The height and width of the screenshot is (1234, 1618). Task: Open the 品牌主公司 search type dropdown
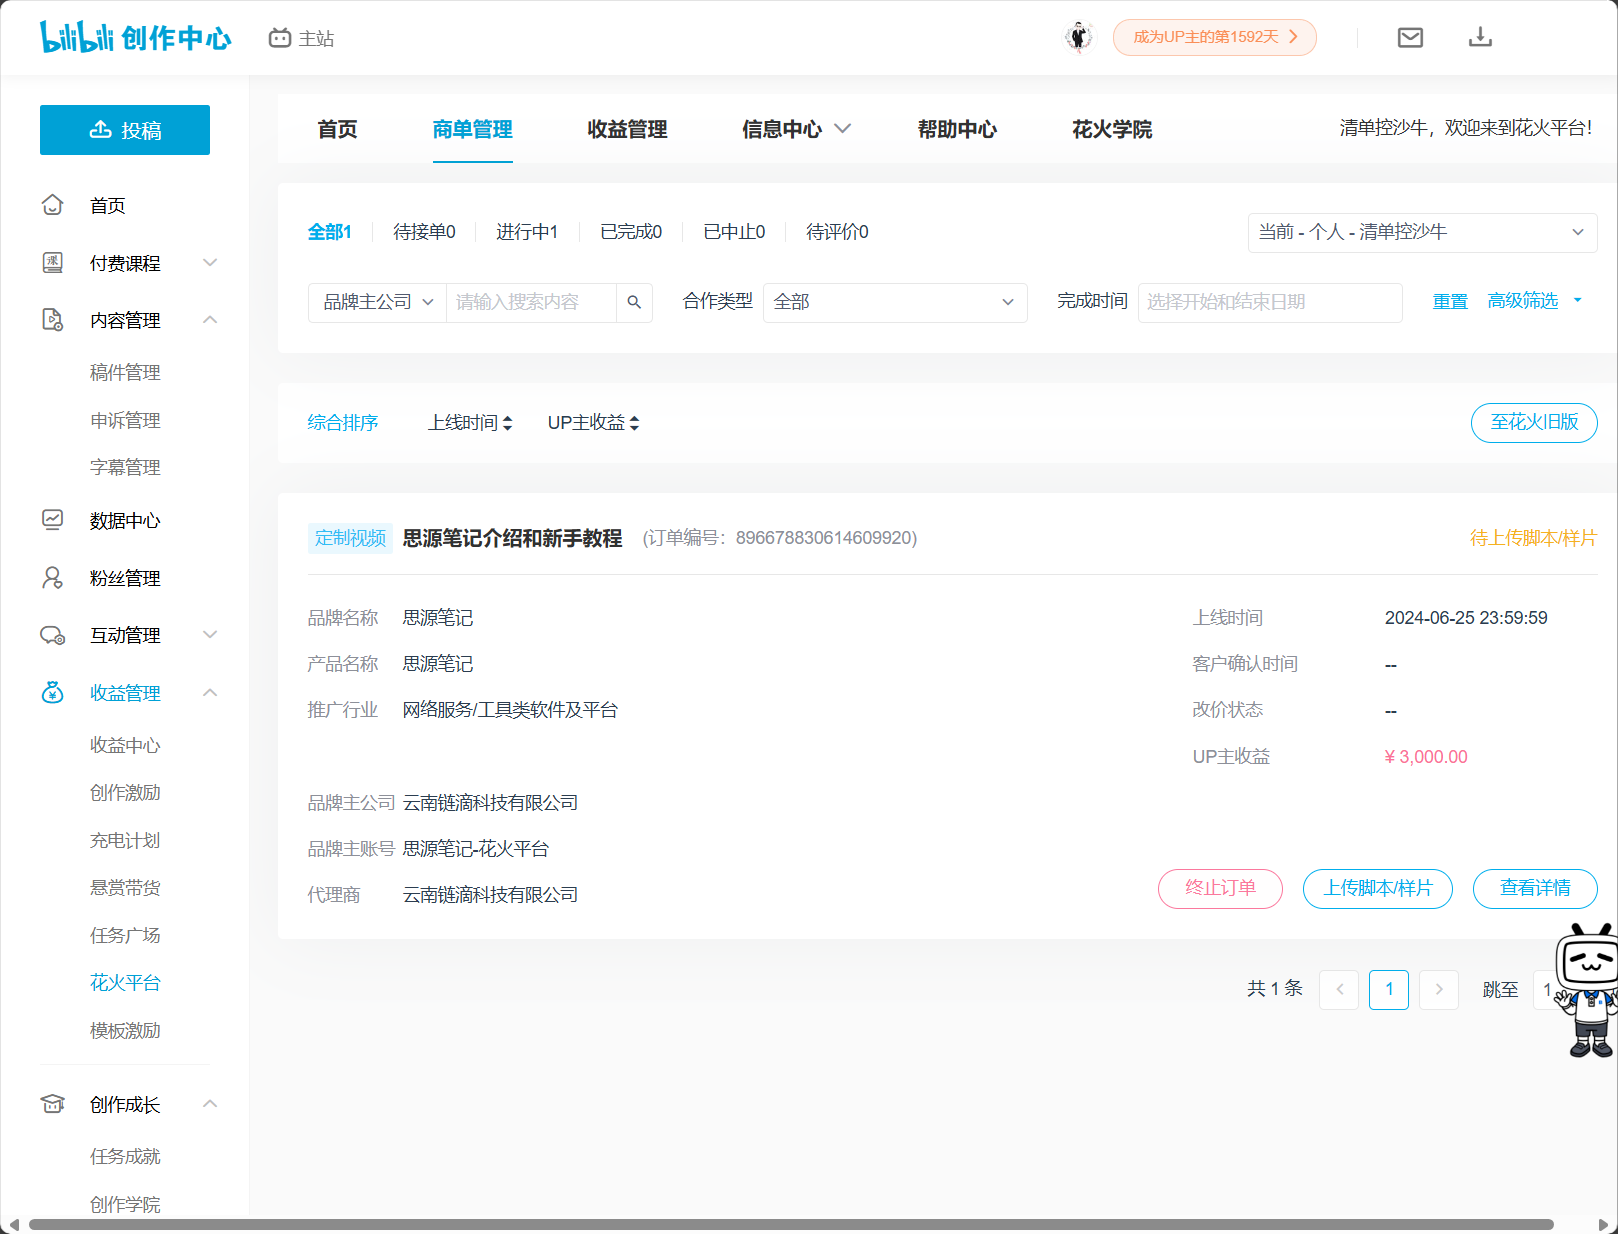[x=378, y=302]
